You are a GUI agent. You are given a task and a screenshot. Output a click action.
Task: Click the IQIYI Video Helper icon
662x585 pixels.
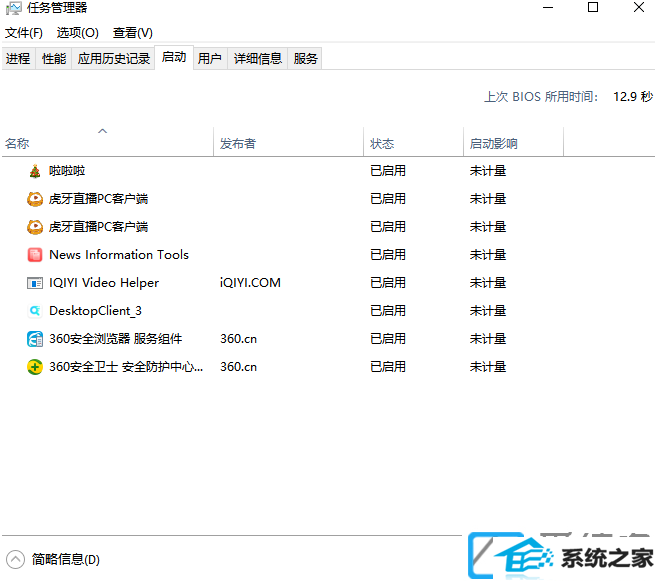pyautogui.click(x=35, y=283)
